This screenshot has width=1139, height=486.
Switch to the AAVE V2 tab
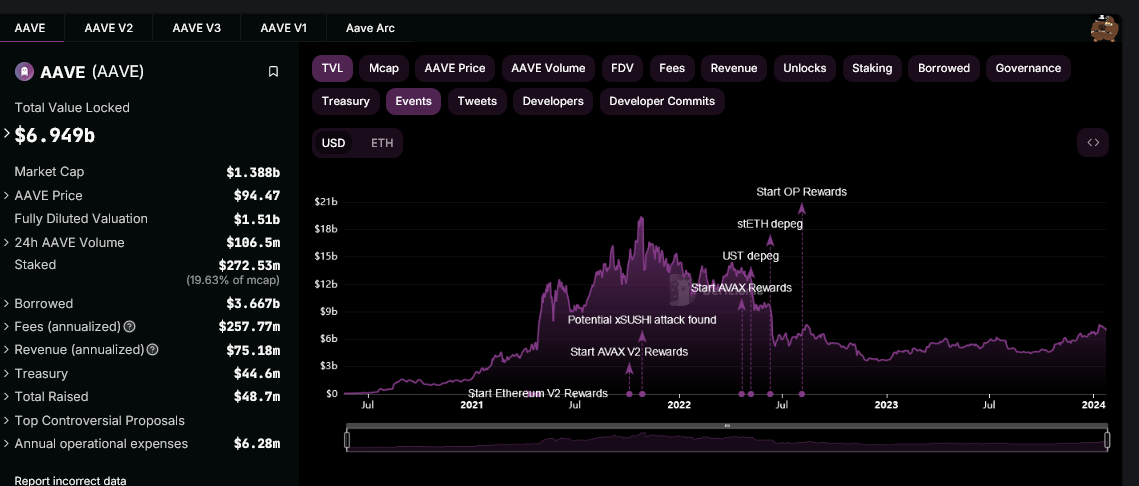click(108, 28)
